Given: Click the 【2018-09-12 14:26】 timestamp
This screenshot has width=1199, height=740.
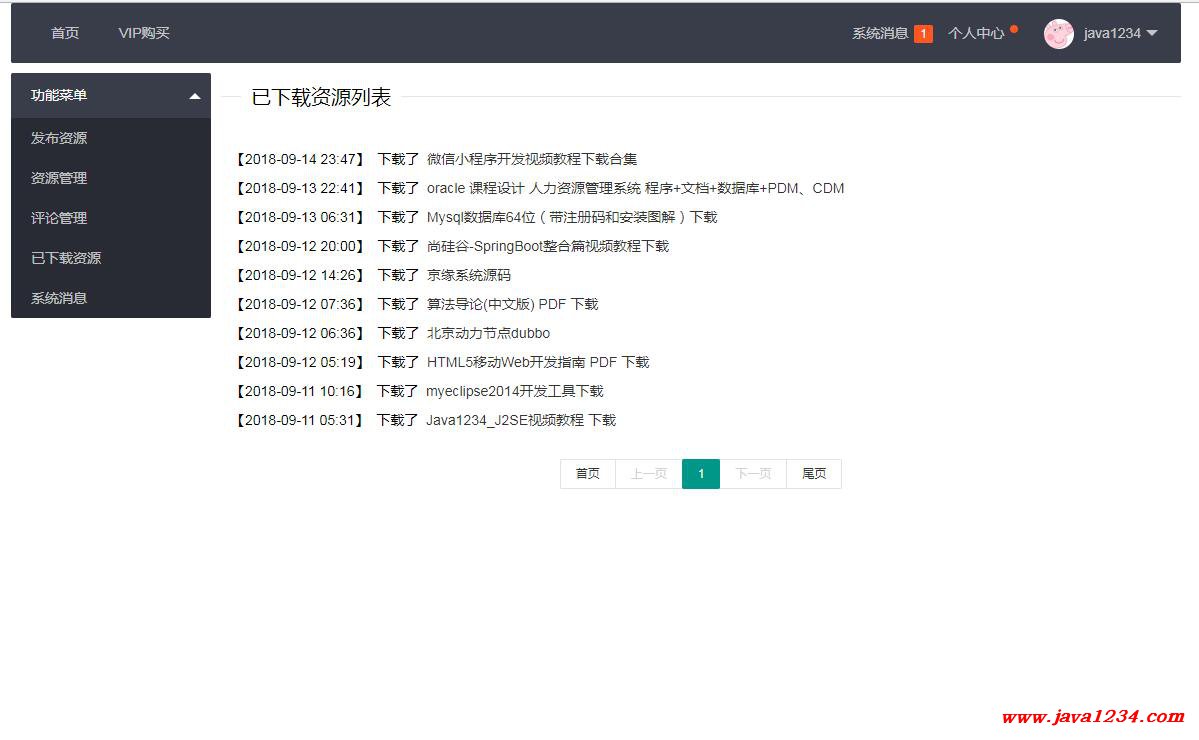Looking at the screenshot, I should click(301, 275).
